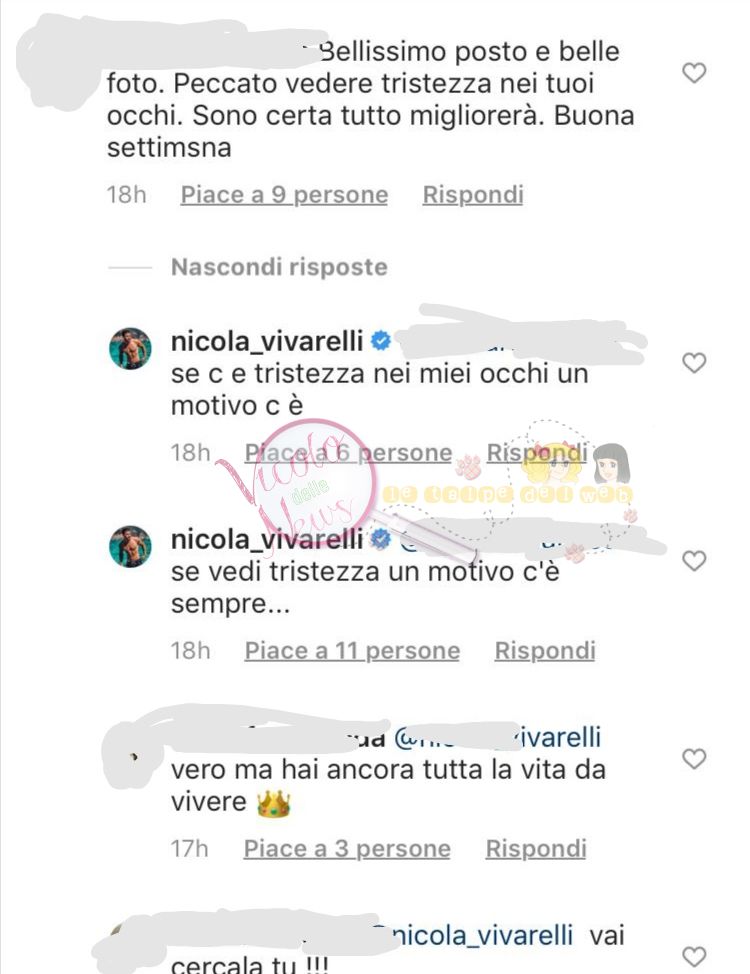Tap verified badge on second nicola_vivarelli reply
The height and width of the screenshot is (974, 750).
point(380,539)
